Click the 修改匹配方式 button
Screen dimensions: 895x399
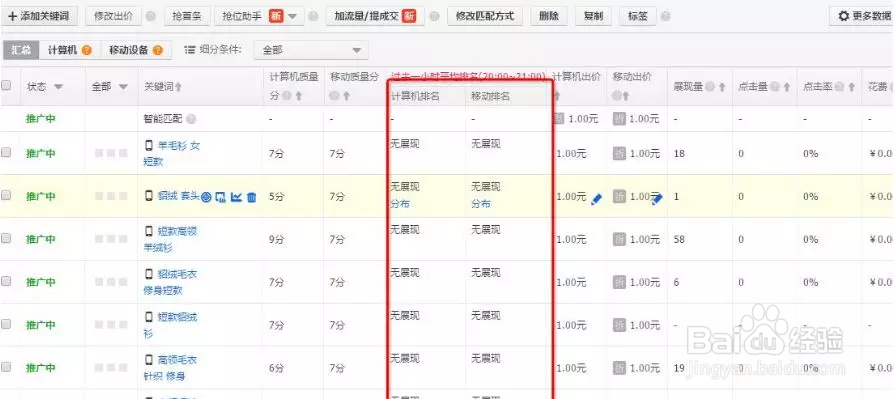485,17
